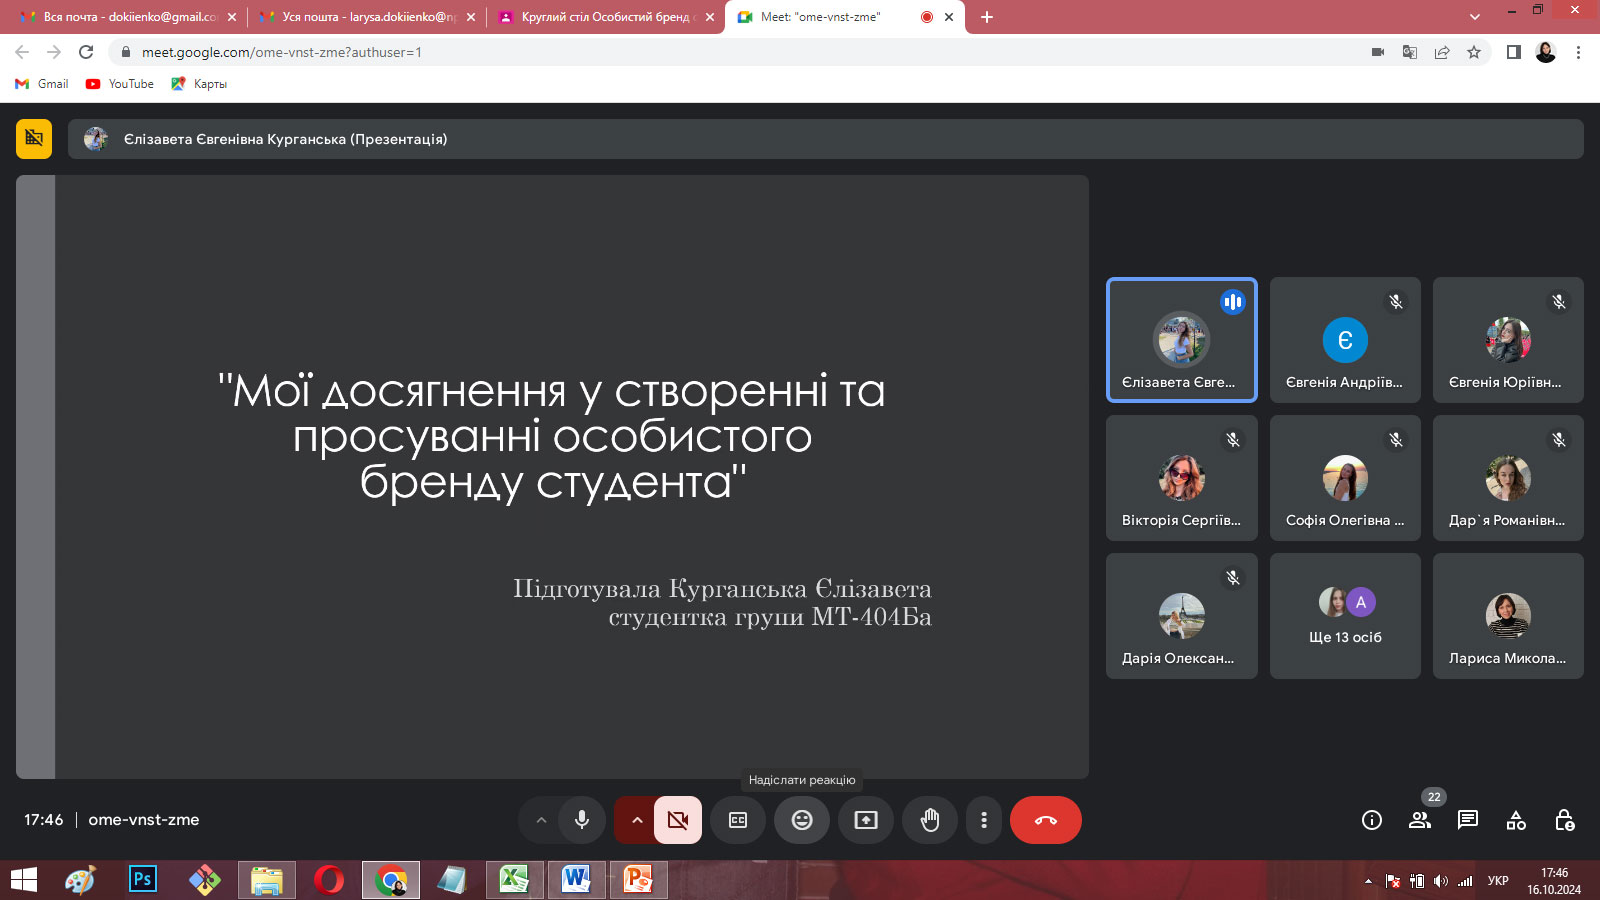The image size is (1600, 900).
Task: Open more options three-dot menu
Action: [x=984, y=820]
